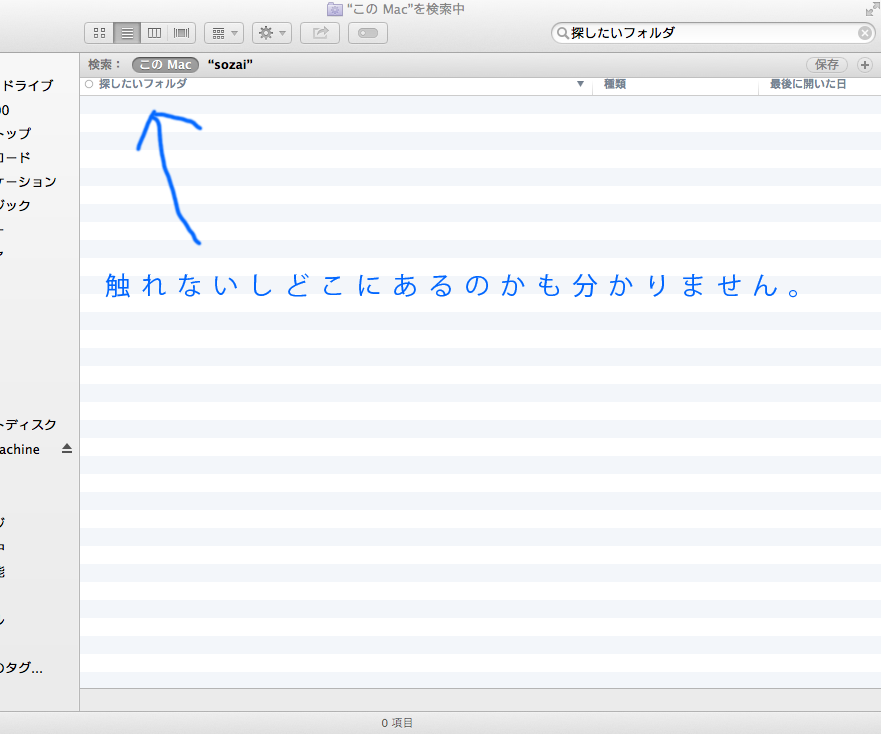Viewport: 881px width, 734px height.
Task: Select the "sozai" search scope
Action: click(x=230, y=65)
